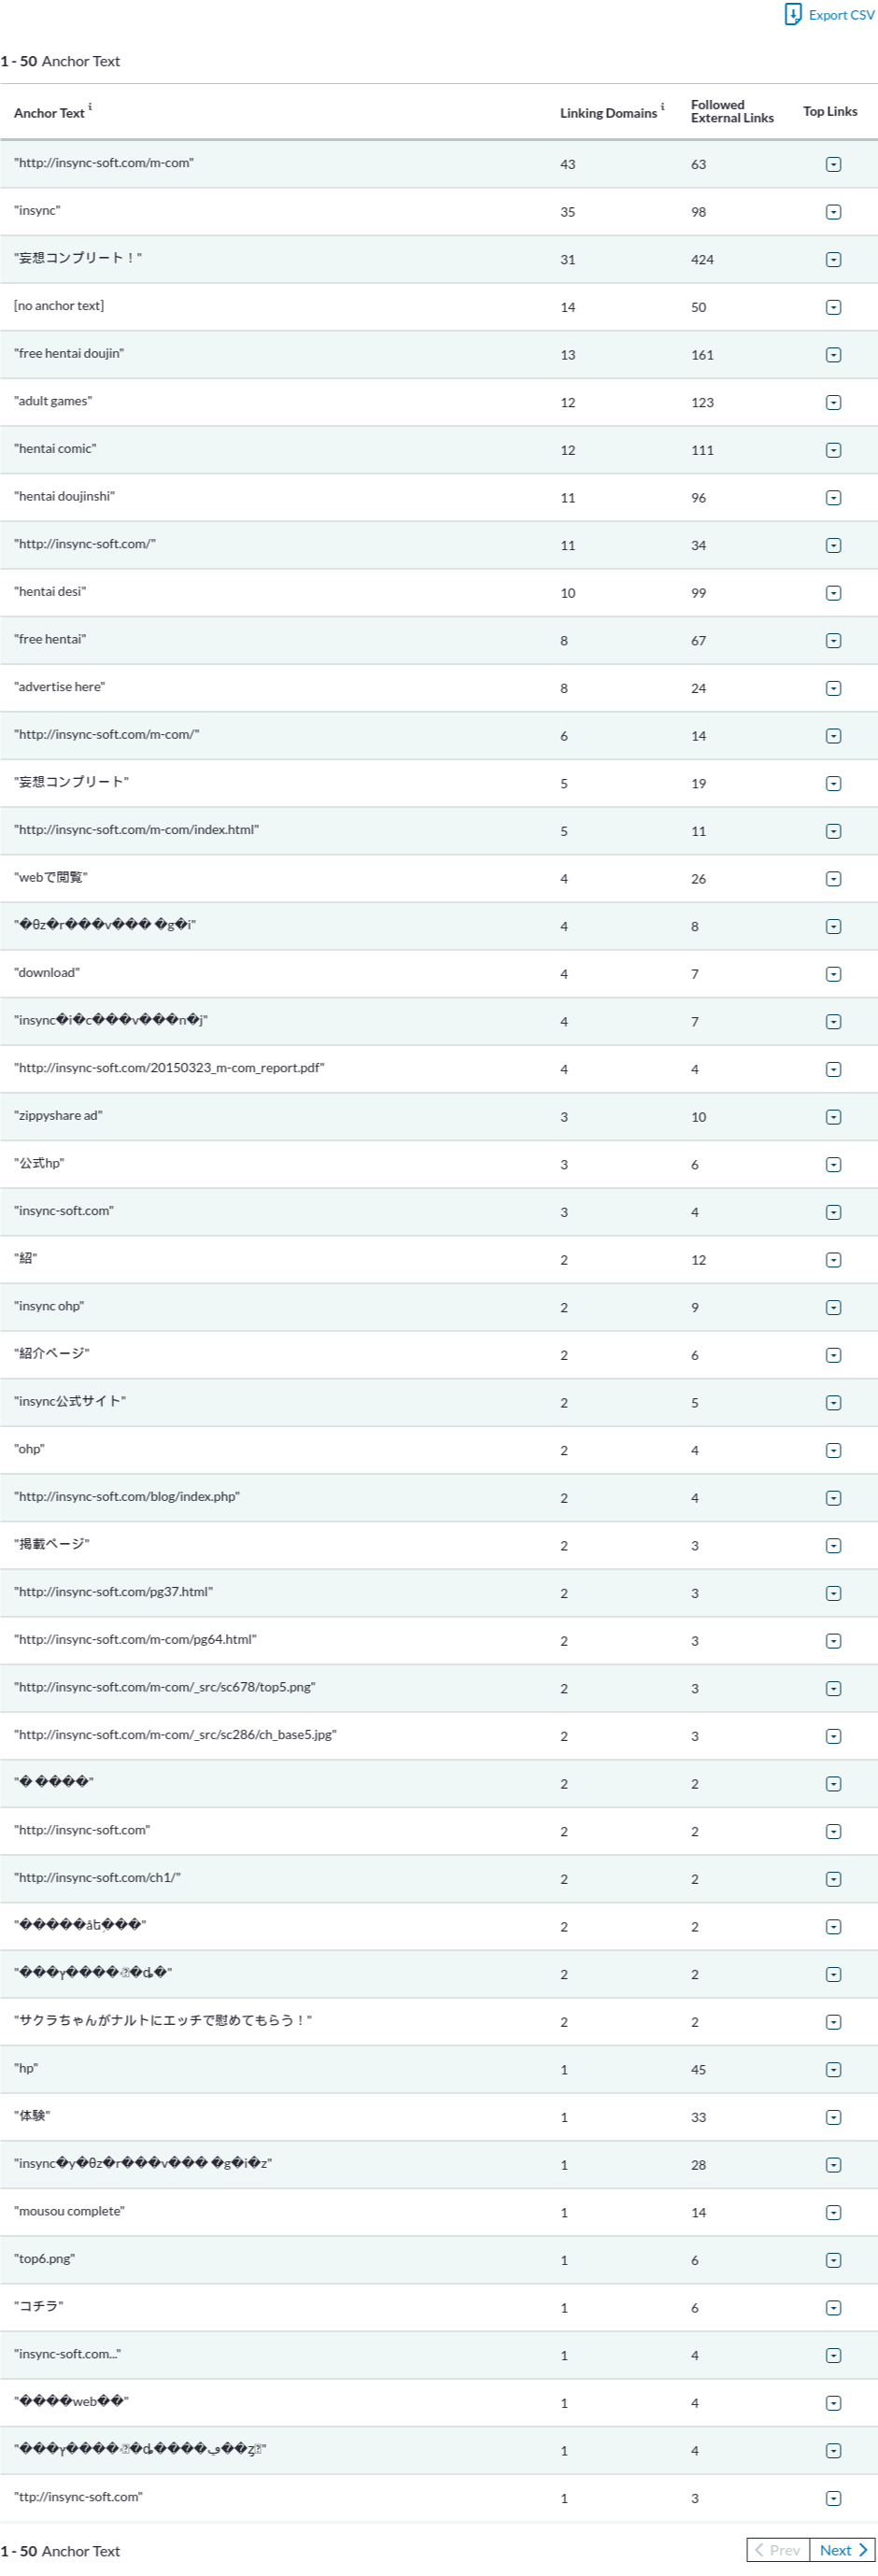This screenshot has width=878, height=2576.
Task: Expand Top Links for "mousou complete" row
Action: (x=833, y=2212)
